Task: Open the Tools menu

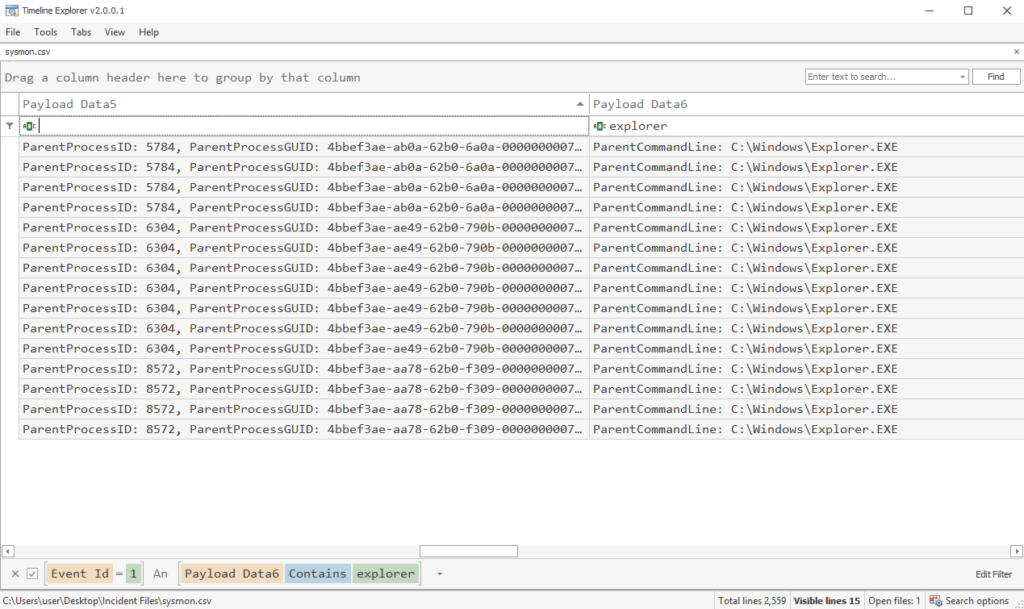Action: click(x=46, y=32)
